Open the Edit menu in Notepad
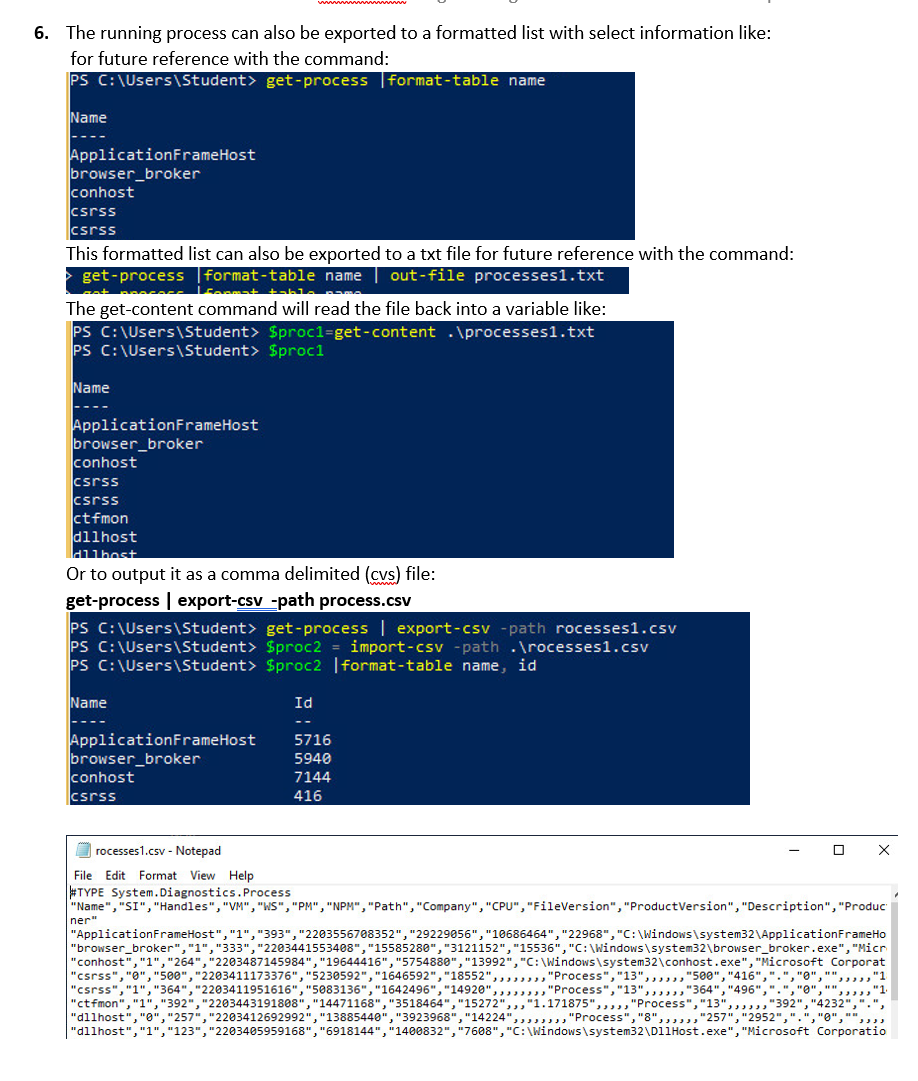 click(115, 875)
